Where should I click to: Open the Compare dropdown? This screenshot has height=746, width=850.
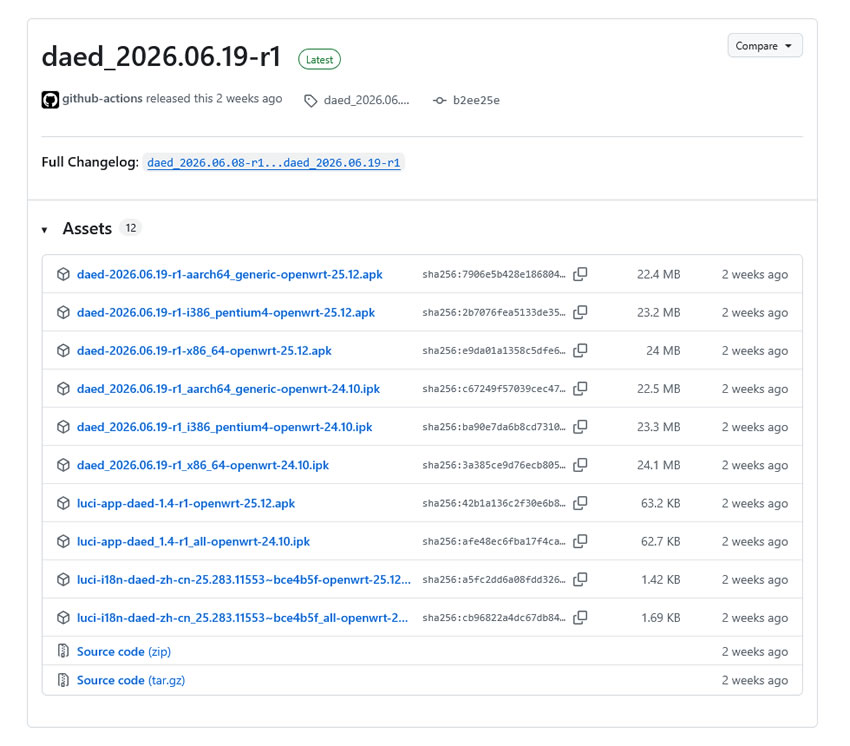[x=764, y=46]
